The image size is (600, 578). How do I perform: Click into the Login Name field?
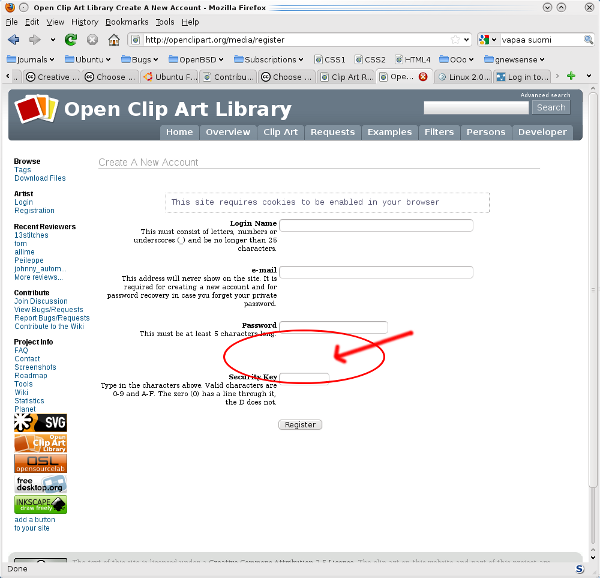pos(376,226)
